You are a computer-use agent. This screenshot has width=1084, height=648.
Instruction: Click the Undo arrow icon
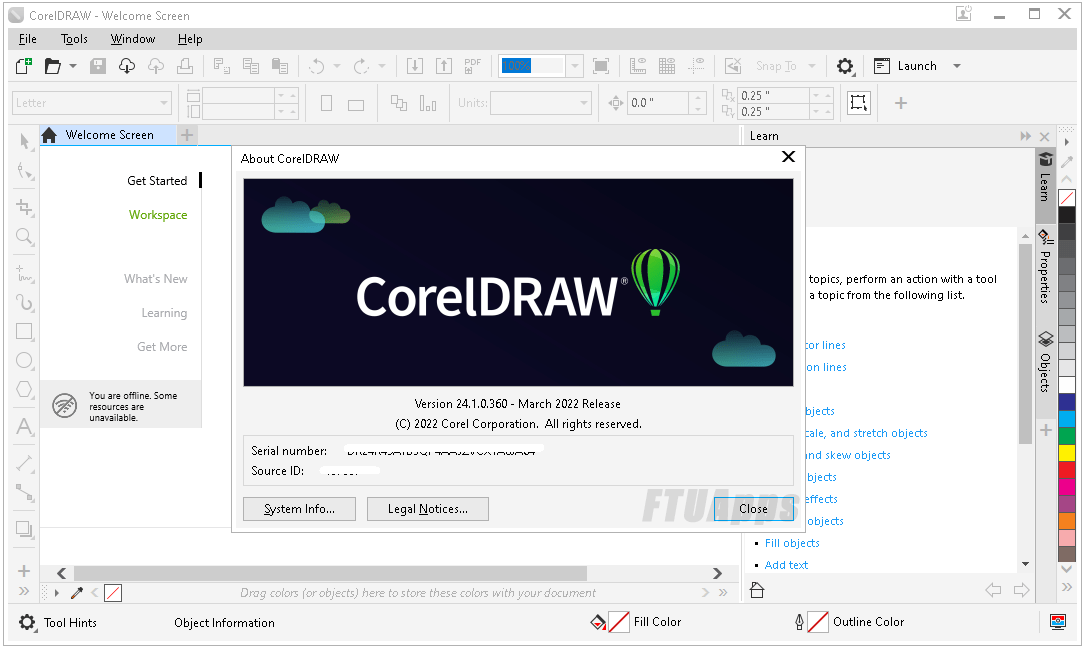pyautogui.click(x=317, y=66)
